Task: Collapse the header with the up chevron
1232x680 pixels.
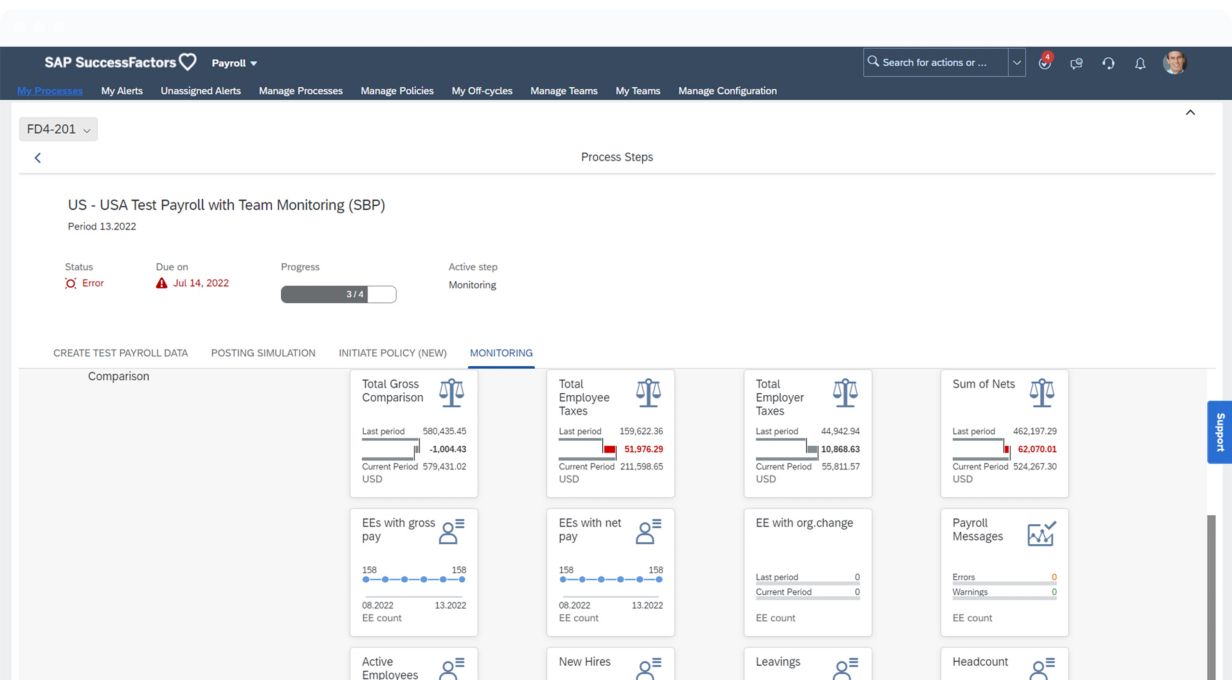Action: (x=1190, y=113)
